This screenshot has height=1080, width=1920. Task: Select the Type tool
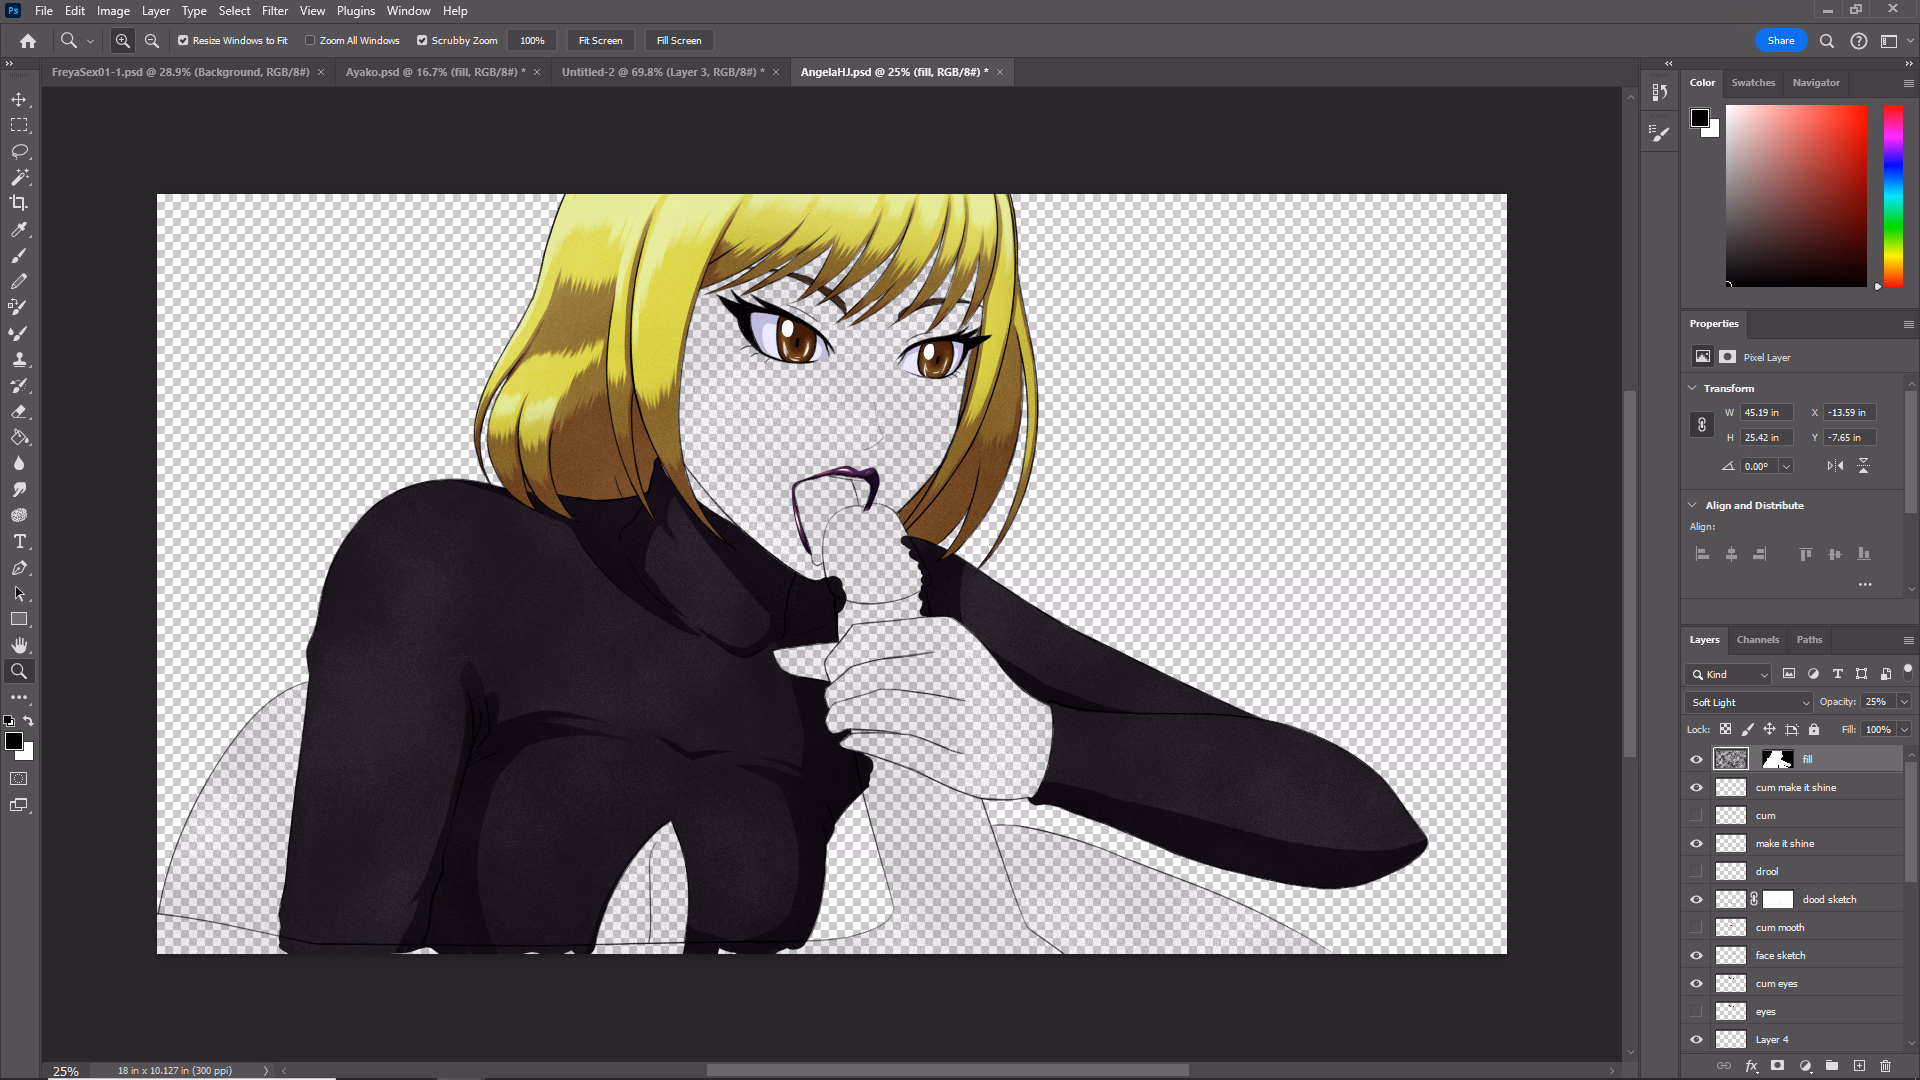click(x=19, y=541)
